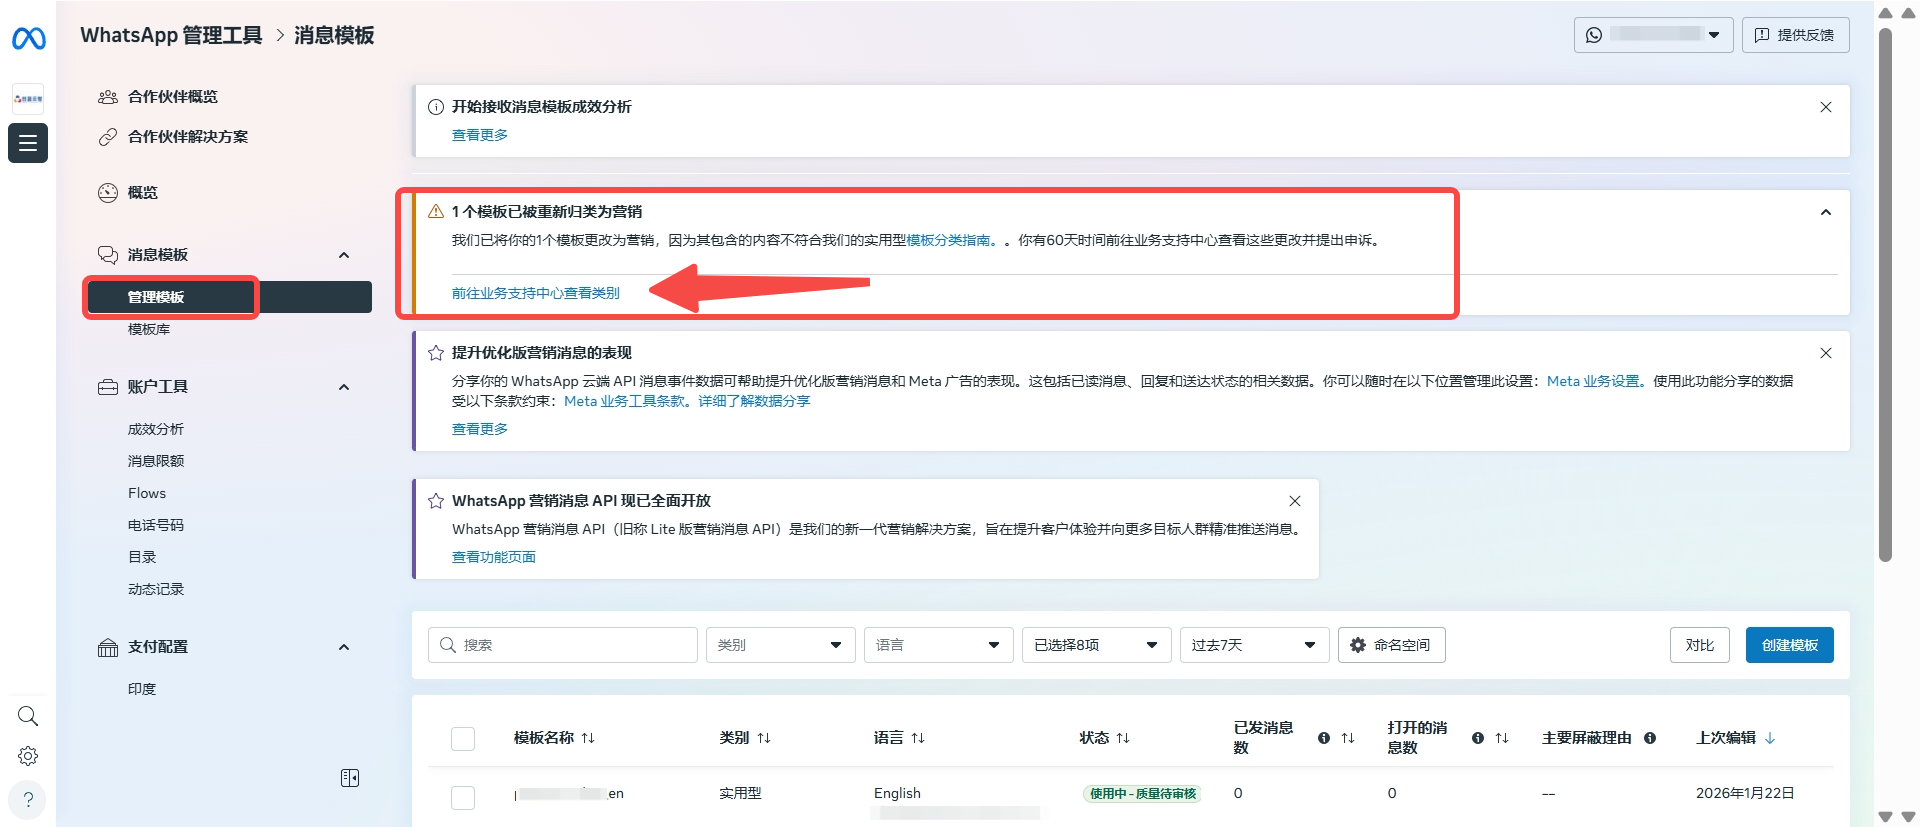Collapse sidebar using the panel toggle icon

click(350, 778)
